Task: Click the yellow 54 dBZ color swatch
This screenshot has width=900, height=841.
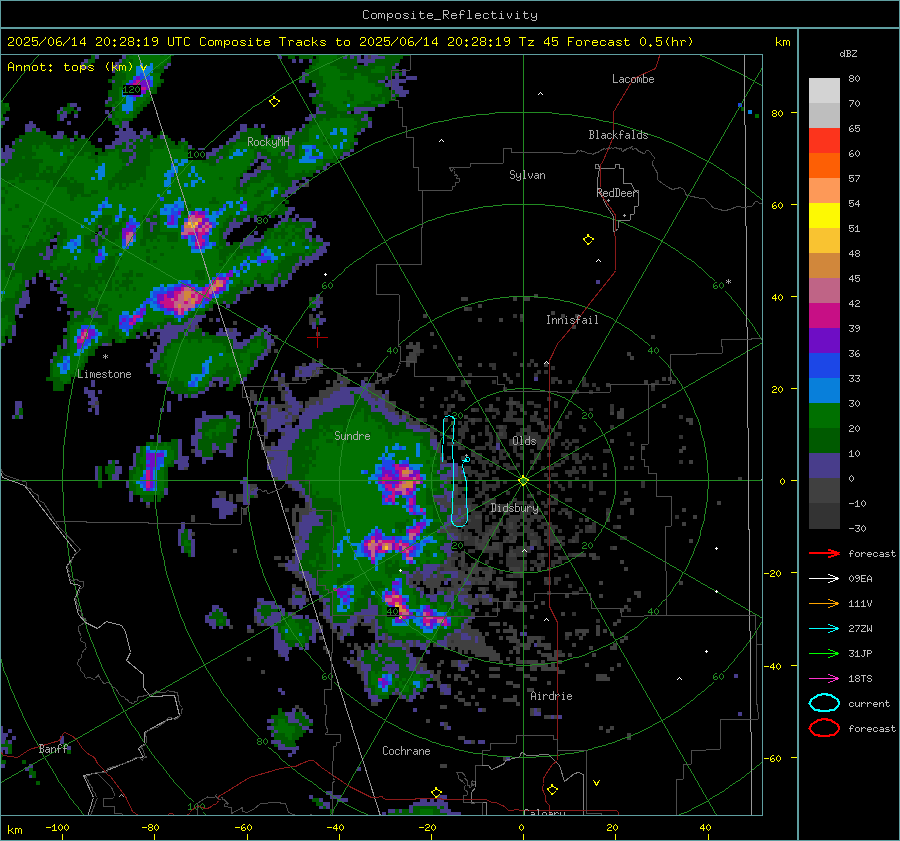Action: coord(824,215)
